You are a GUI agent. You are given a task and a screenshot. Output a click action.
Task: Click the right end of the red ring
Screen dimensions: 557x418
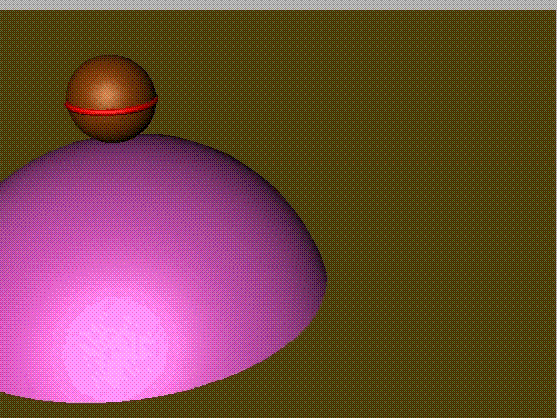click(154, 101)
